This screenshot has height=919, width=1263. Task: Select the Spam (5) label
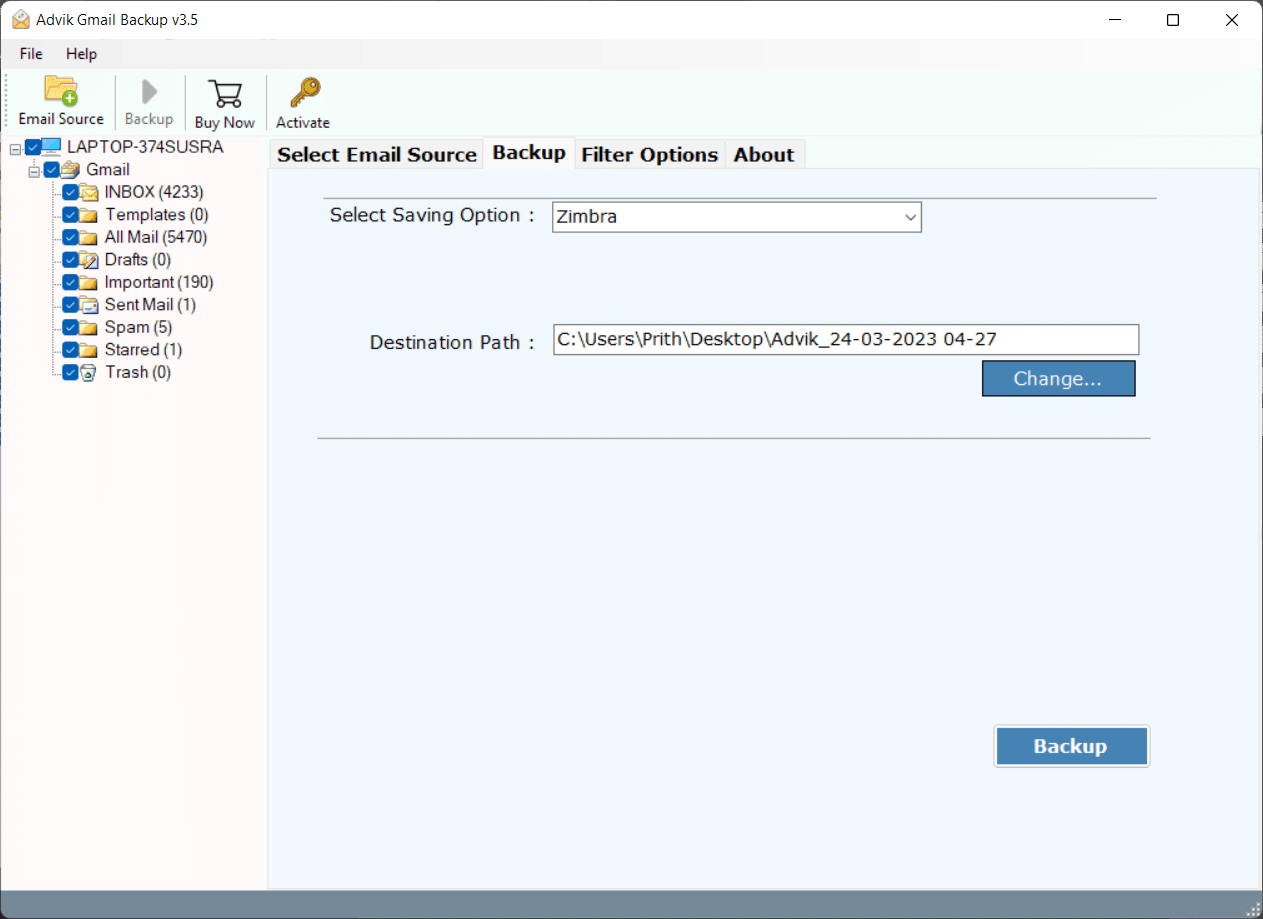pos(138,327)
